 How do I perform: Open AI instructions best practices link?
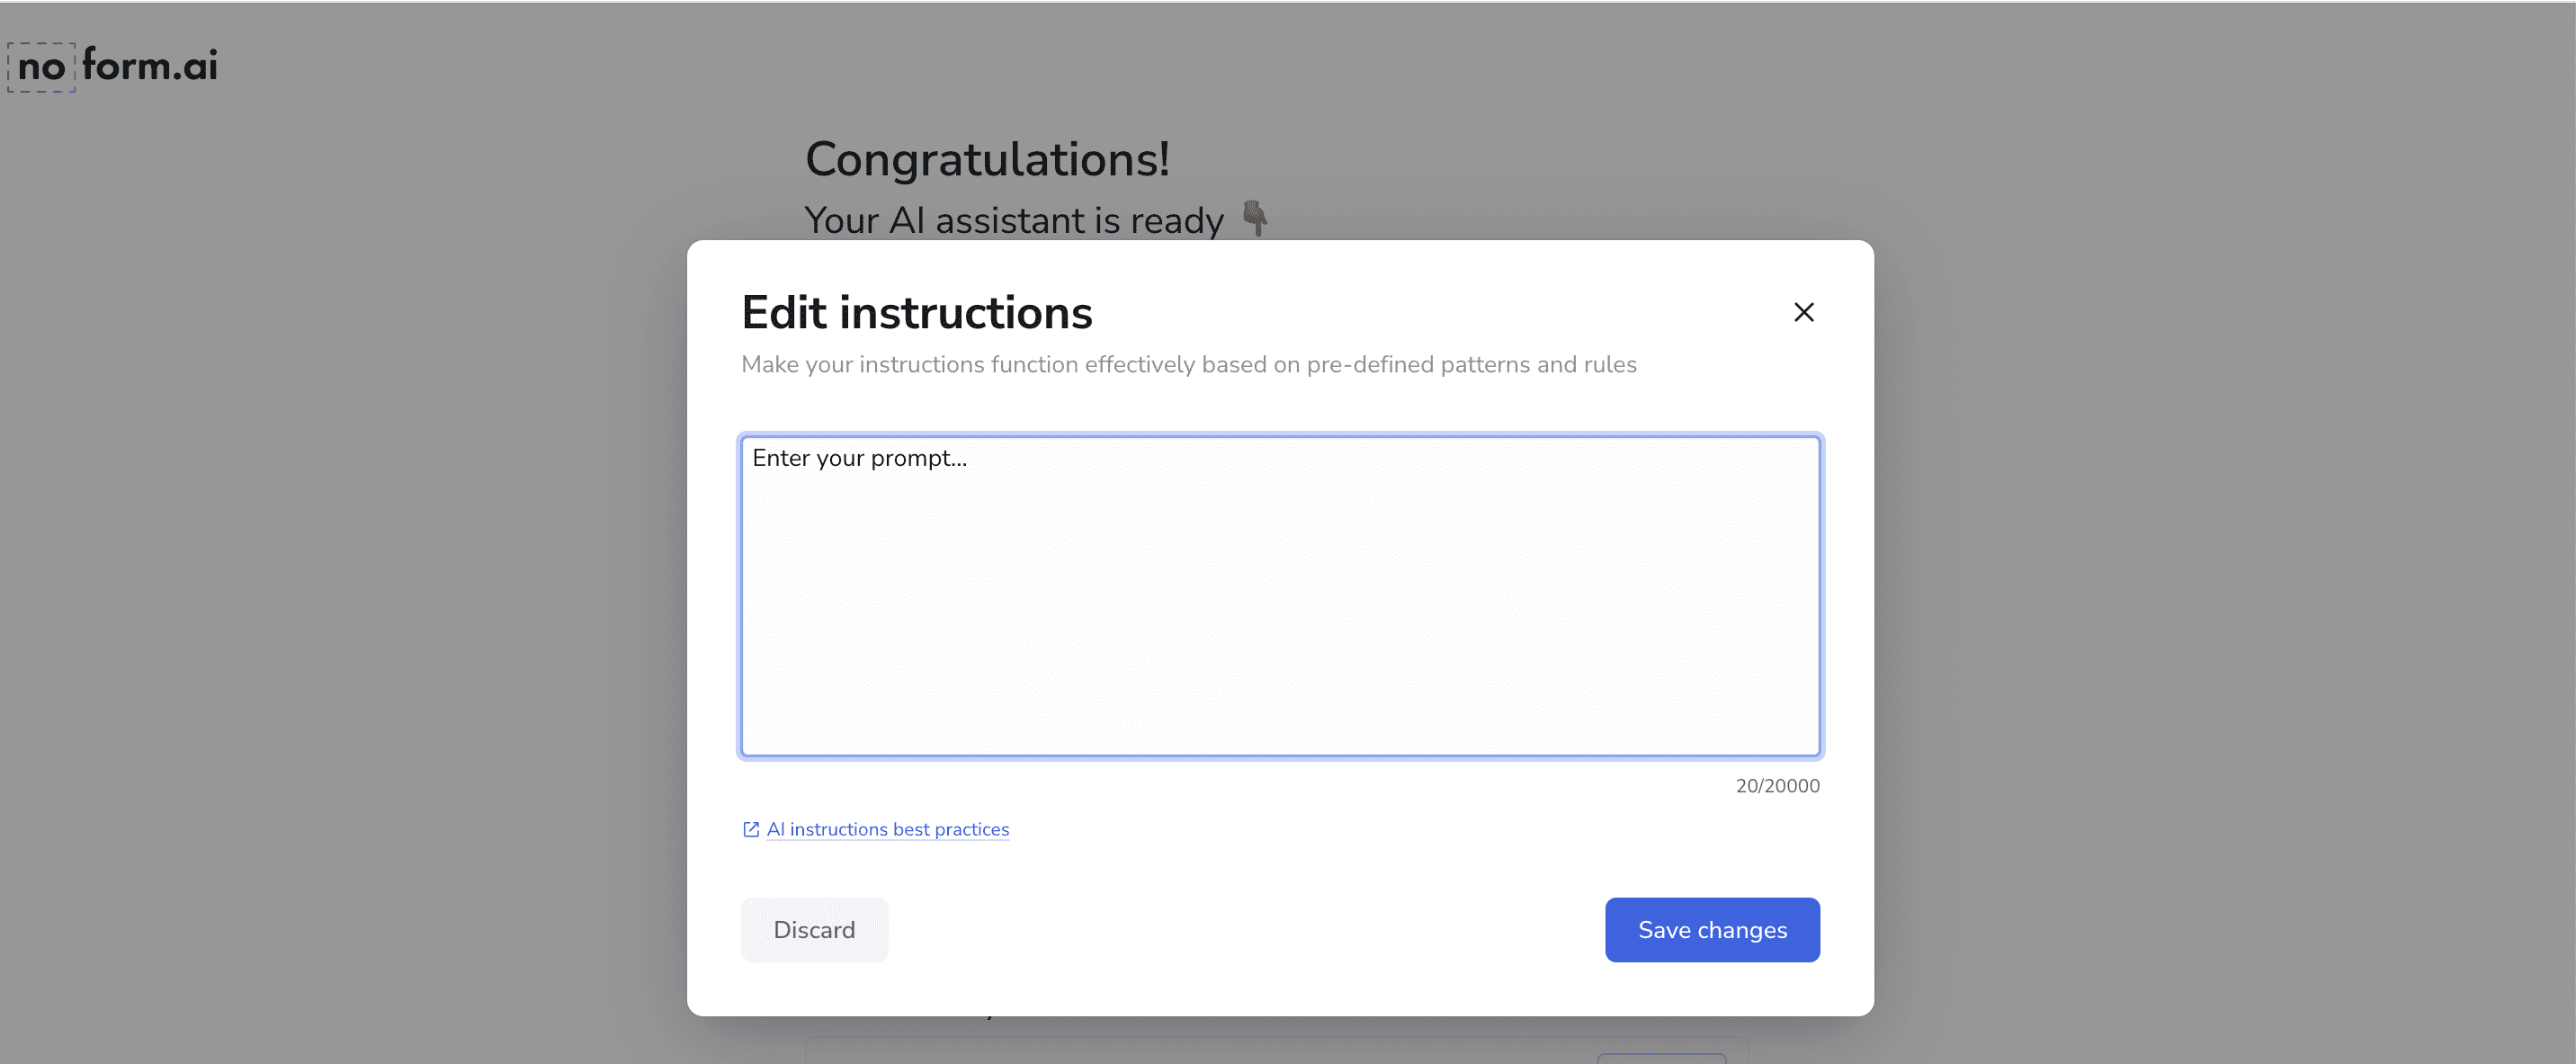(x=887, y=829)
